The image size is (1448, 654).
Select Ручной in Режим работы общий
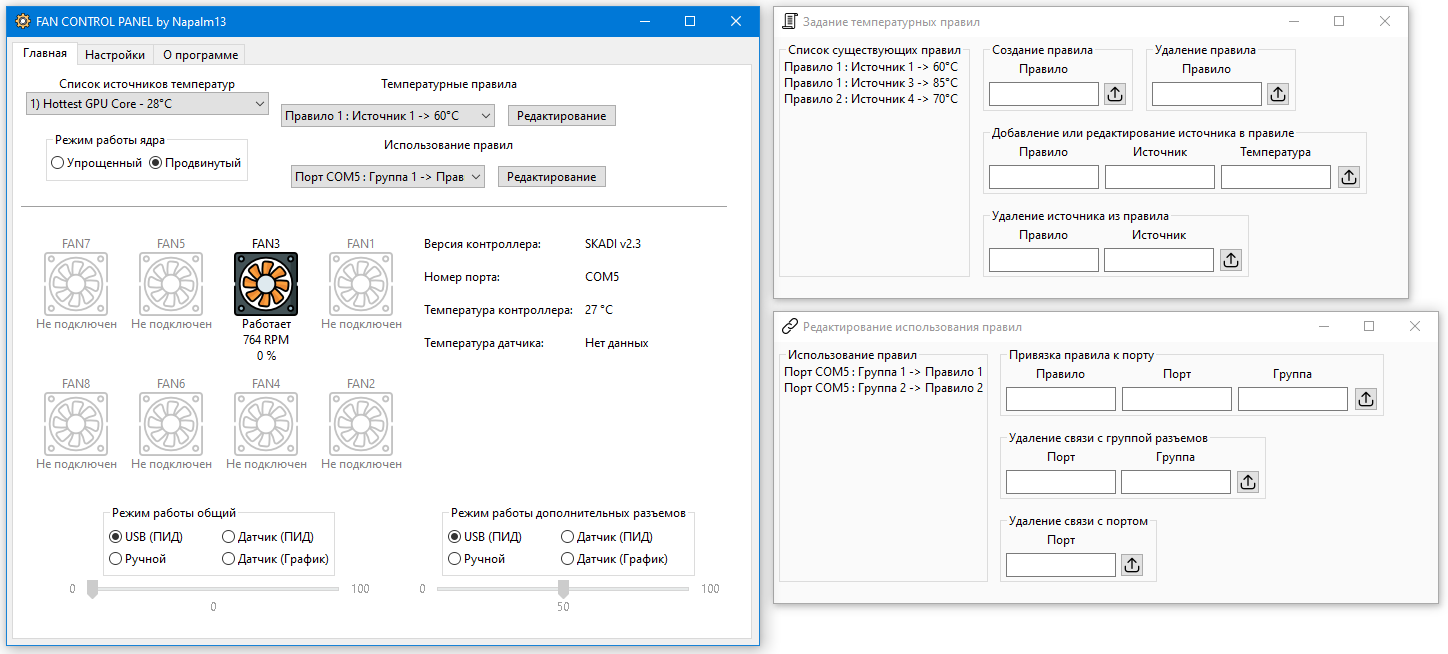[x=138, y=559]
